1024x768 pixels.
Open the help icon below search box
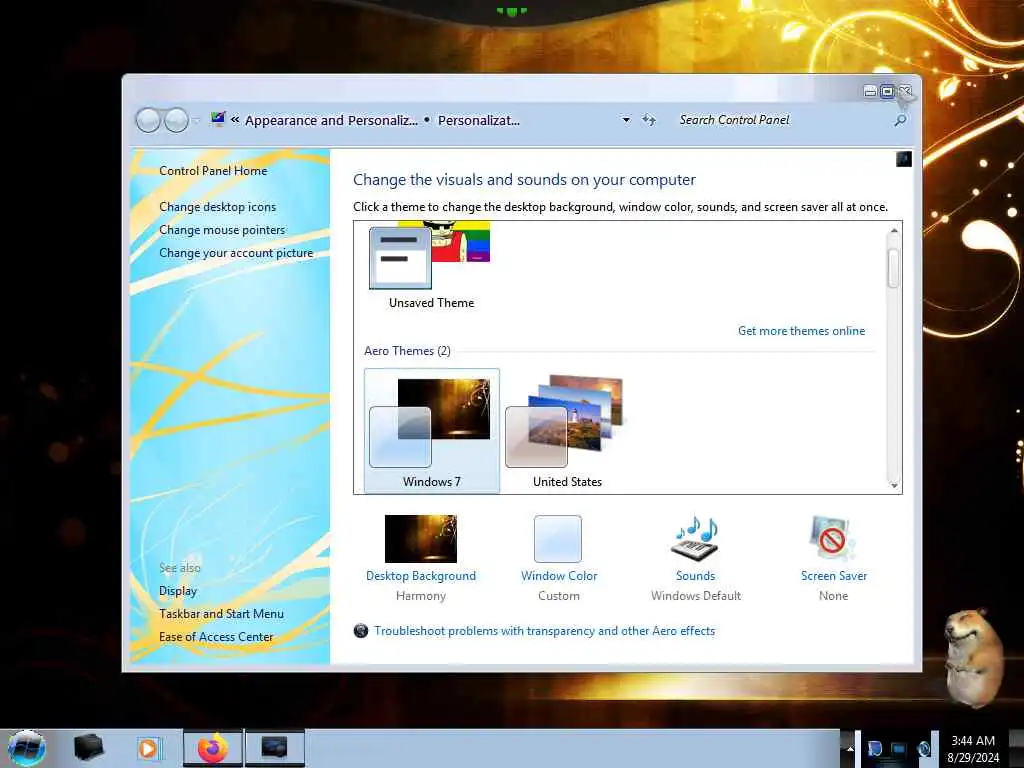[904, 159]
